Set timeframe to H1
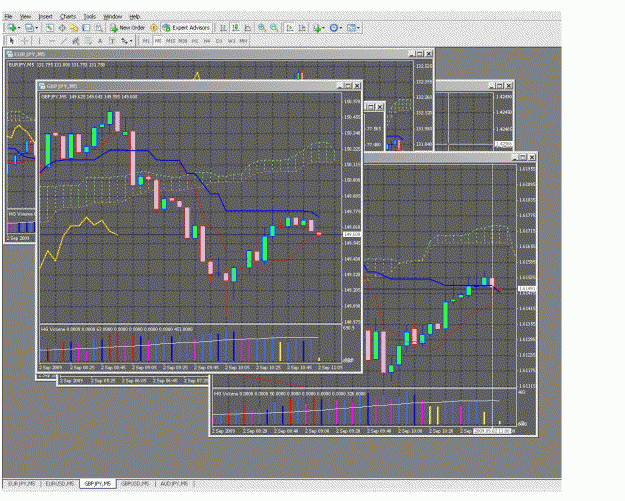The height and width of the screenshot is (501, 625). [195, 41]
